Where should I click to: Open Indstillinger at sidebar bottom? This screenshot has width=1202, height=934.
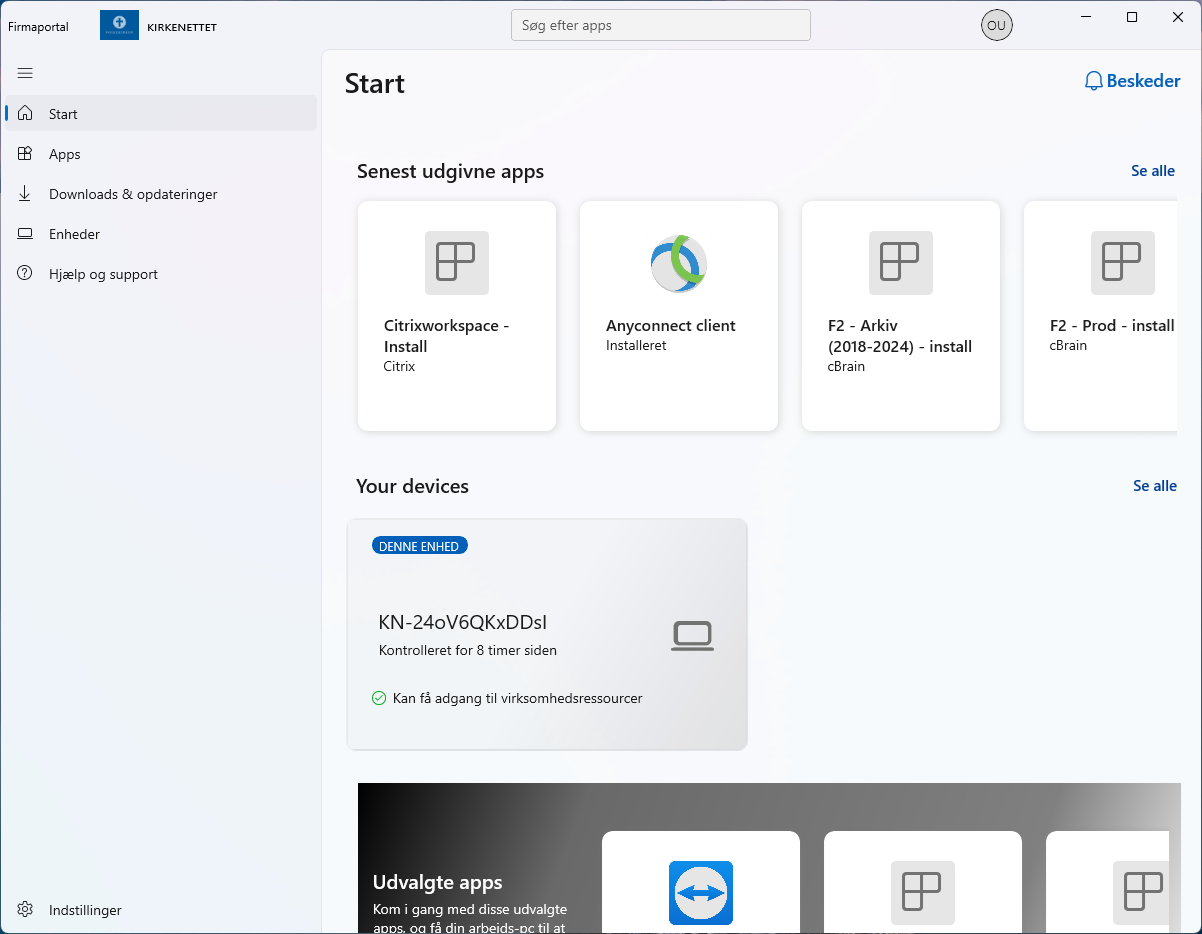point(161,910)
